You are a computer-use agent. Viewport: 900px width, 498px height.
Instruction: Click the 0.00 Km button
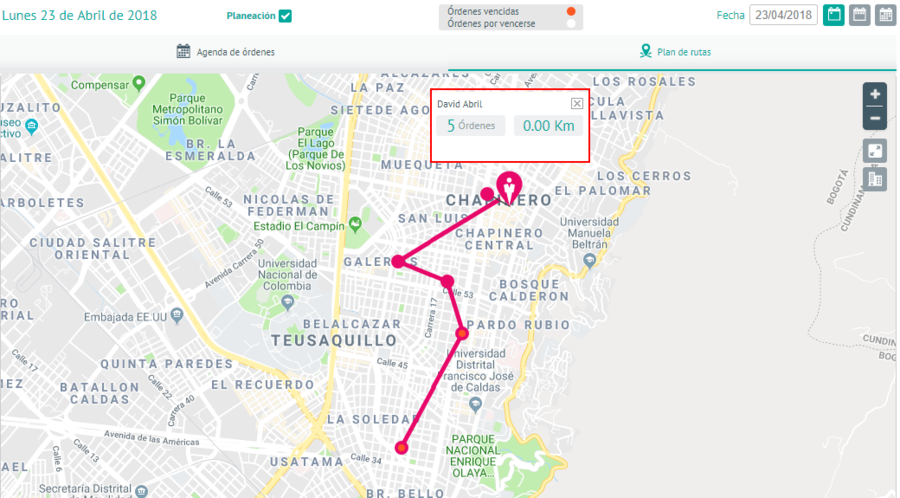click(x=548, y=126)
